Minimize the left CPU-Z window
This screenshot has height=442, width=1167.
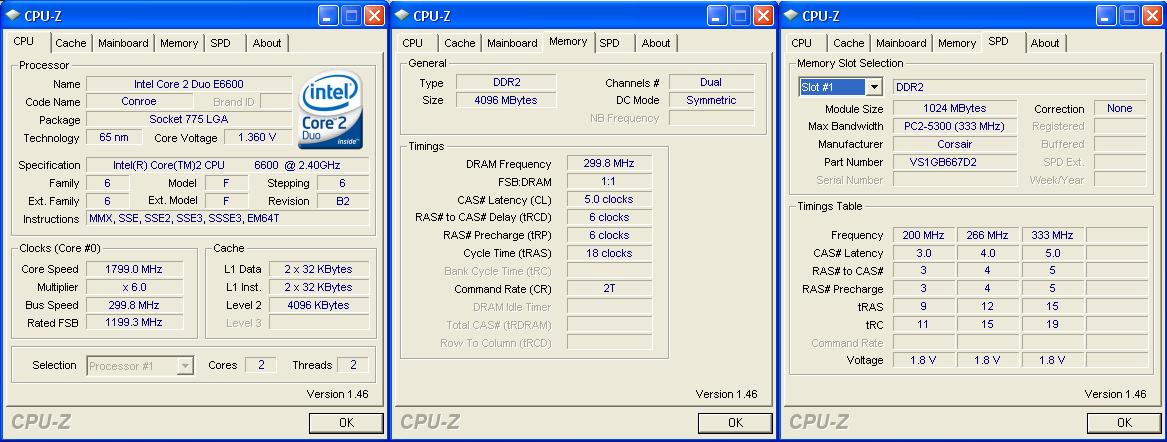(x=328, y=15)
